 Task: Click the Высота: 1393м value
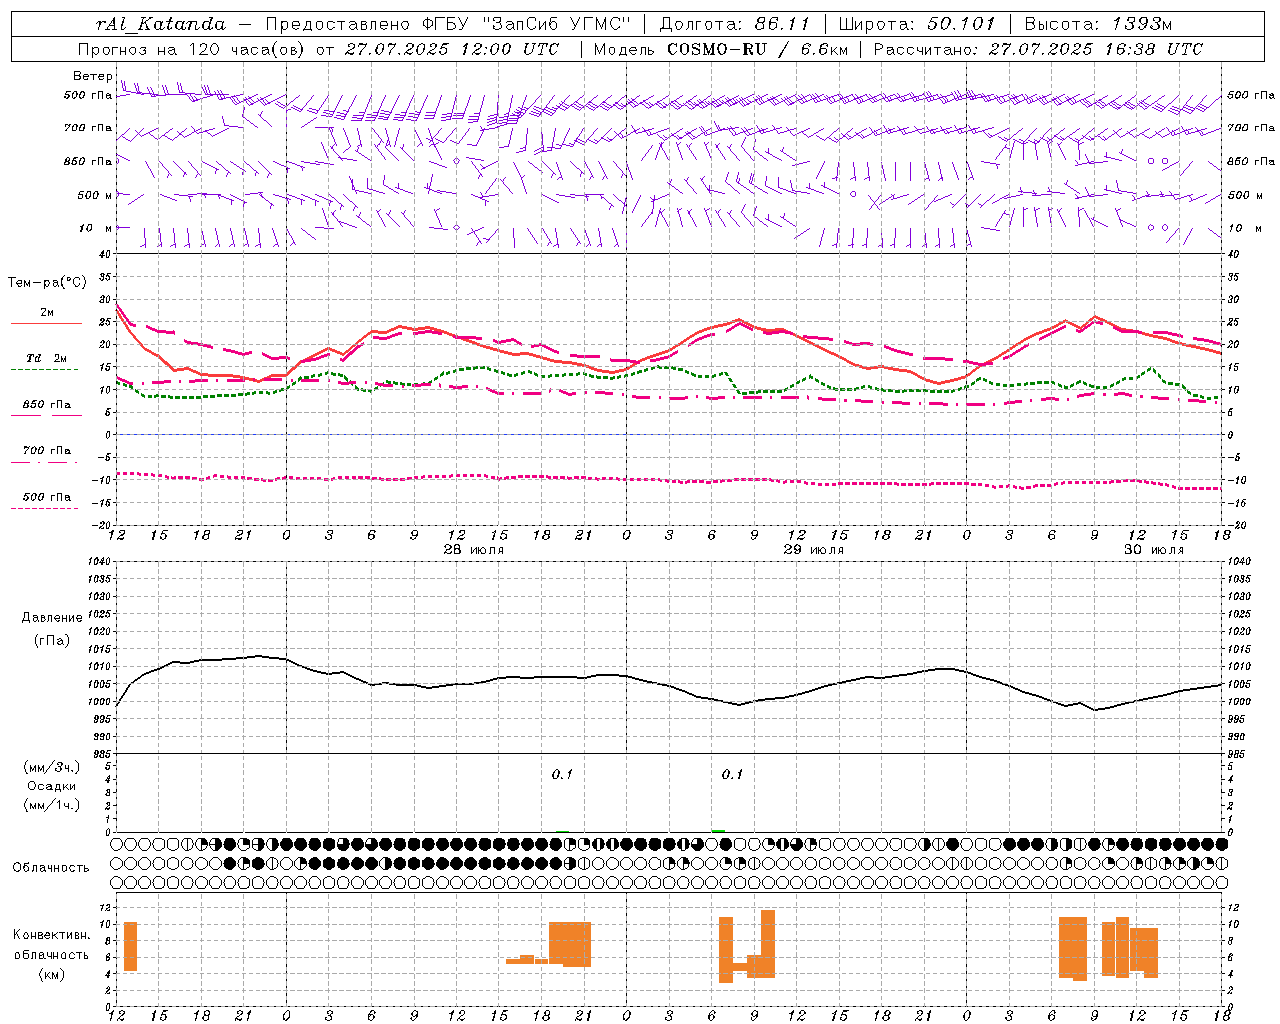pyautogui.click(x=1098, y=24)
